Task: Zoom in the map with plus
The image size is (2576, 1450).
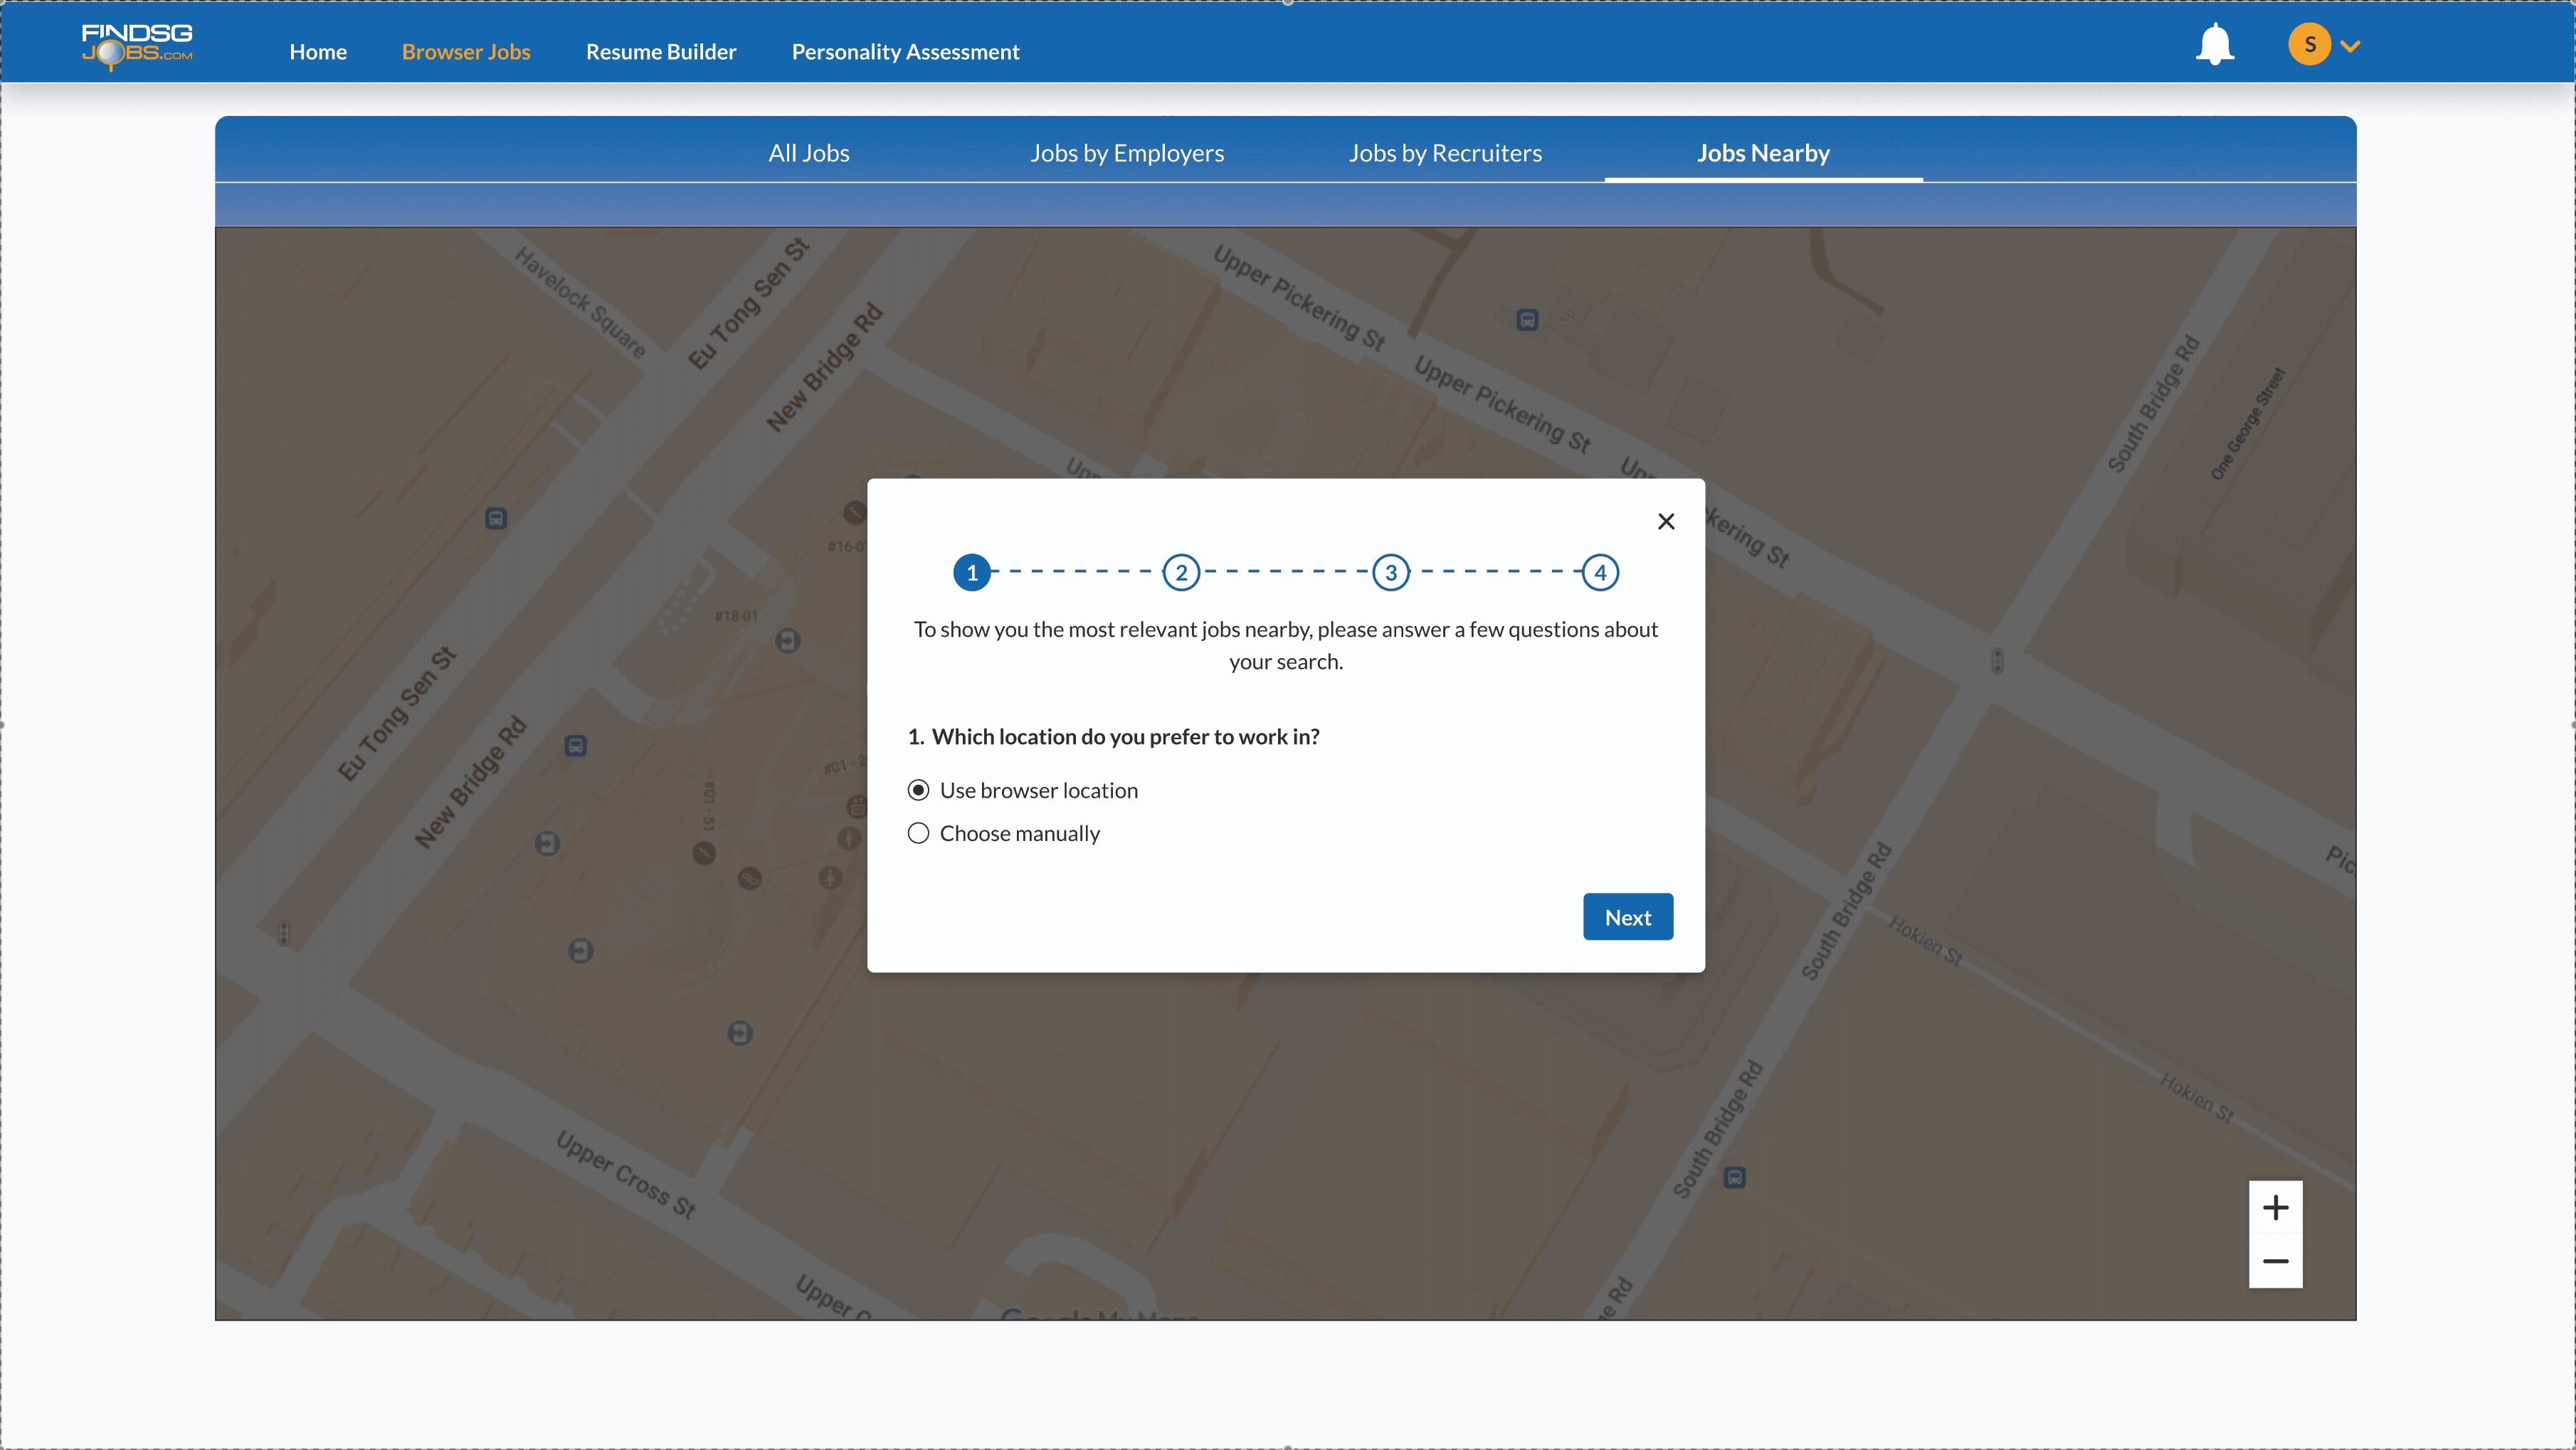Action: pos(2276,1208)
